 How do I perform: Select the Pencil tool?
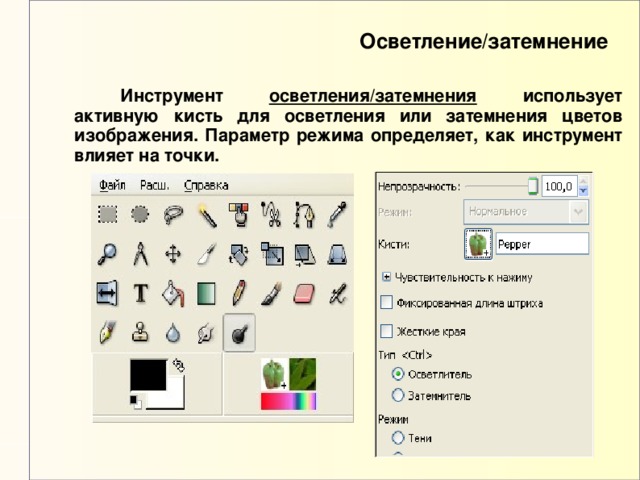239,292
